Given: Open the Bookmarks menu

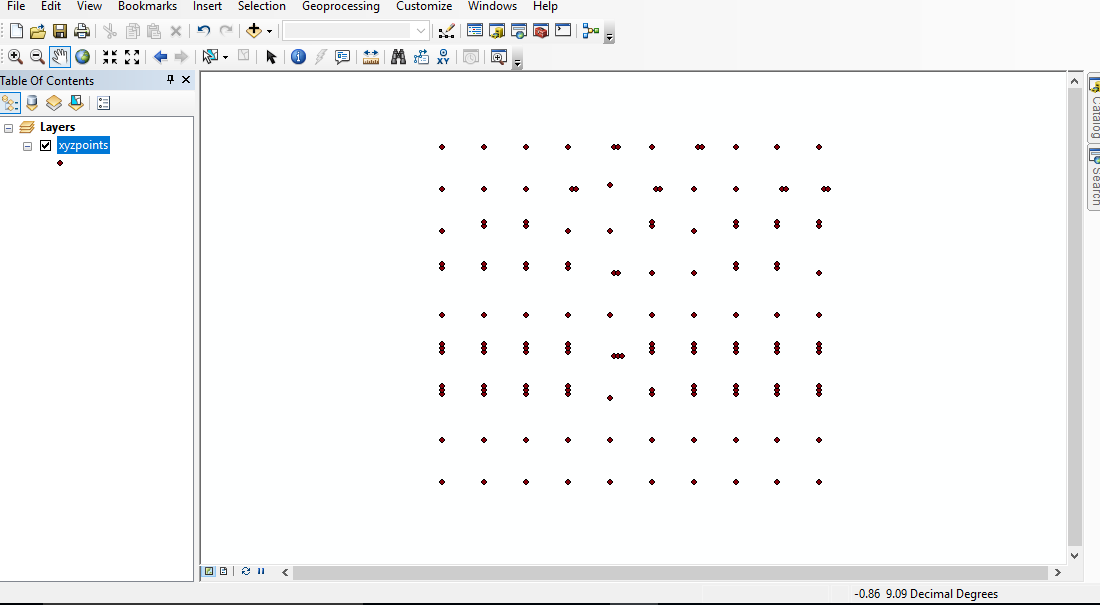Looking at the screenshot, I should tap(147, 6).
